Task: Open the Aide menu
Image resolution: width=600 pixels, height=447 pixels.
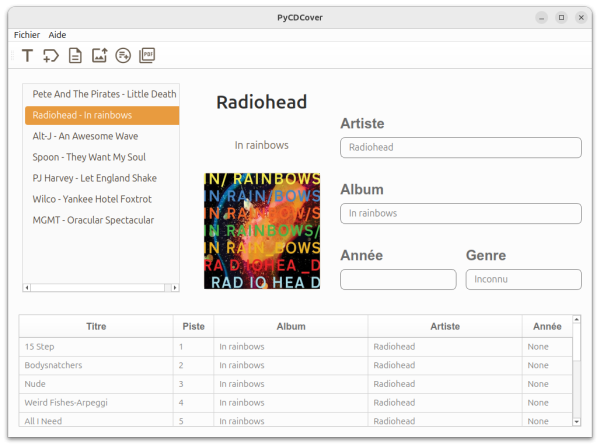Action: pos(57,34)
